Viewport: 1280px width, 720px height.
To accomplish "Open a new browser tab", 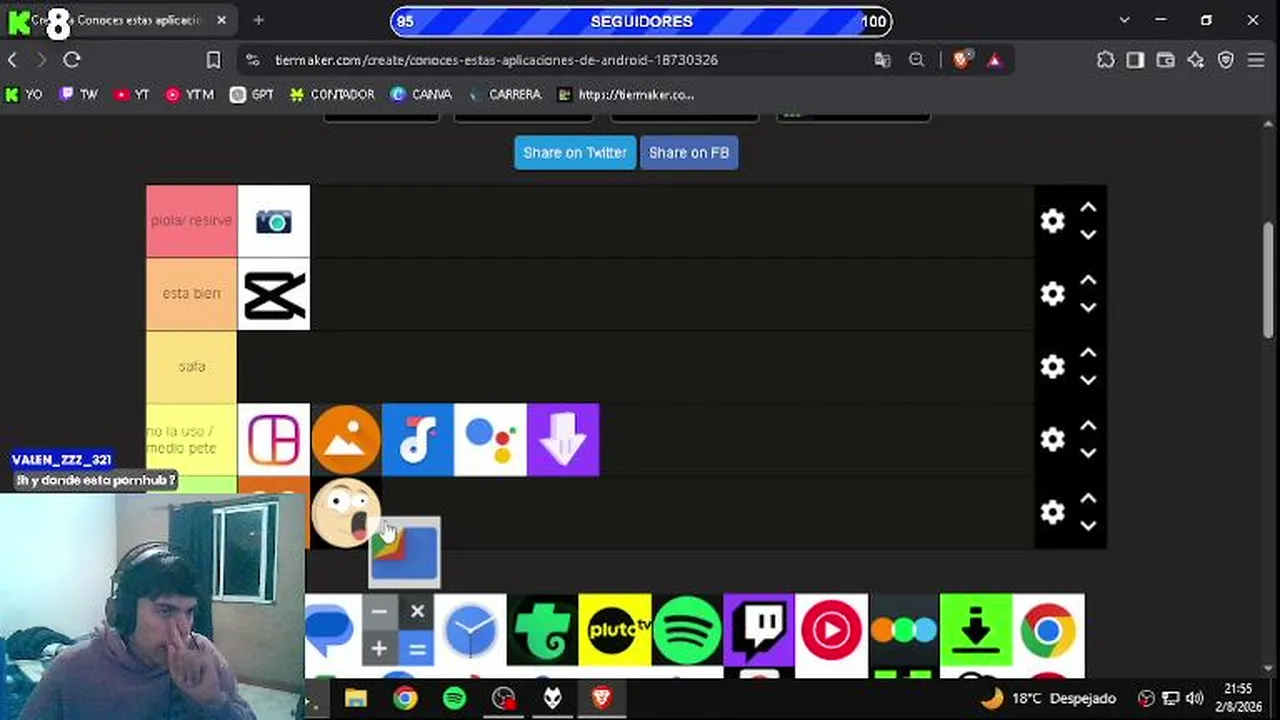I will coord(258,20).
